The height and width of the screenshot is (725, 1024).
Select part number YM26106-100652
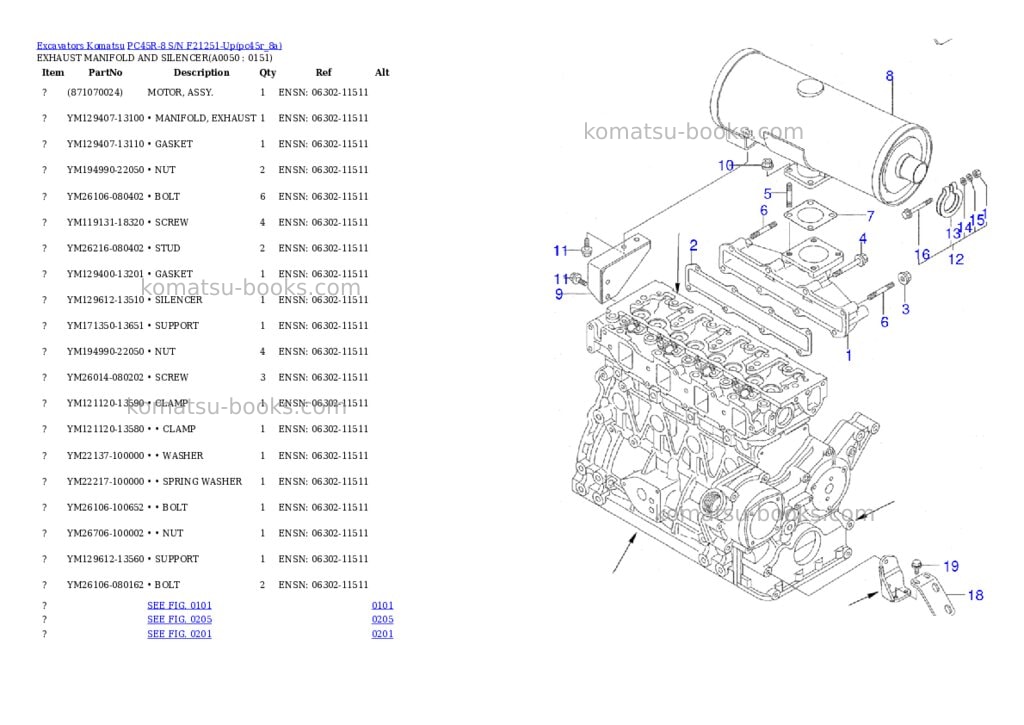[105, 508]
